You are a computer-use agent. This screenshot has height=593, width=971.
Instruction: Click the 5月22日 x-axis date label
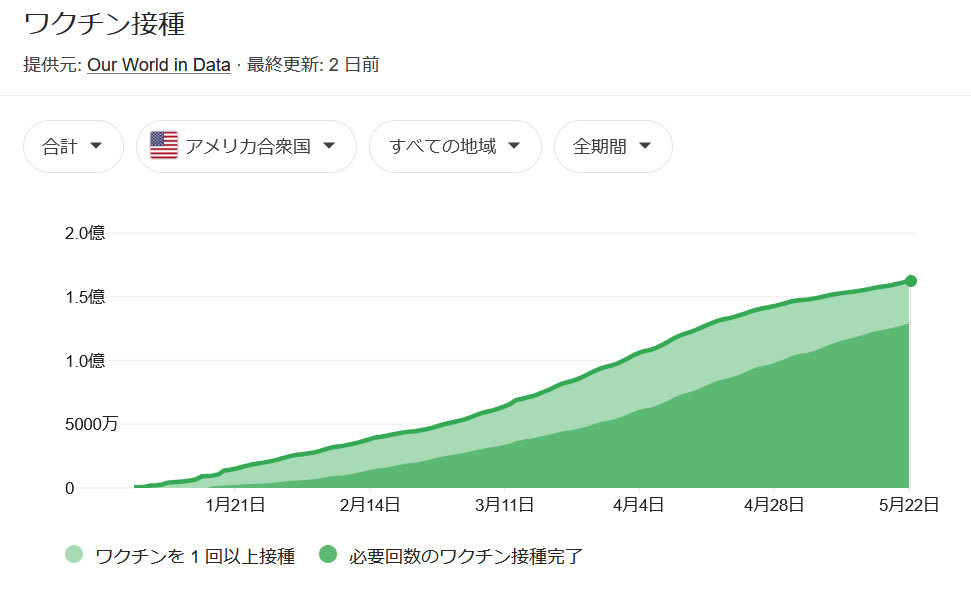[x=909, y=504]
